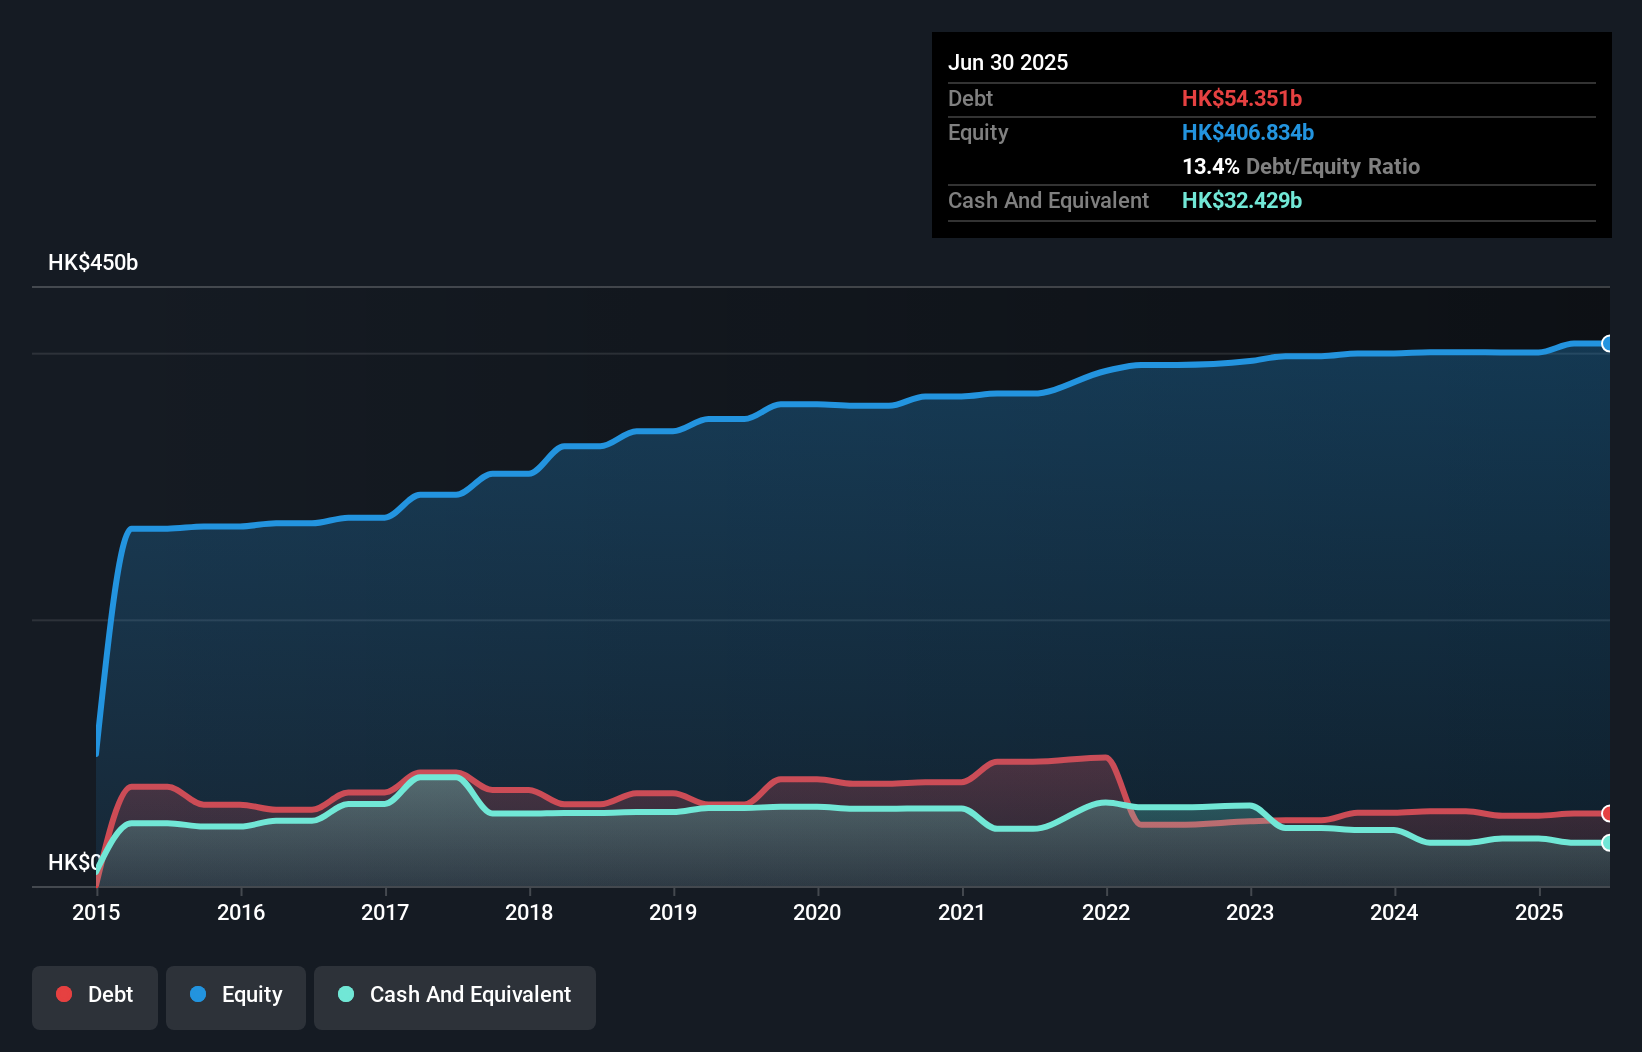
Task: Click the teal Cash endpoint marker
Action: (1607, 843)
